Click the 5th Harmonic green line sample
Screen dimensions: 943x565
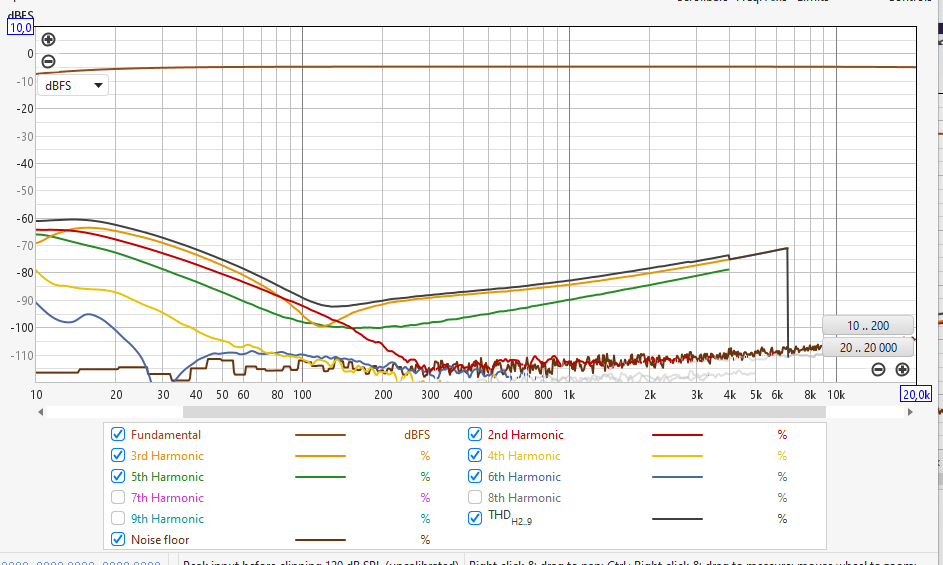[320, 477]
